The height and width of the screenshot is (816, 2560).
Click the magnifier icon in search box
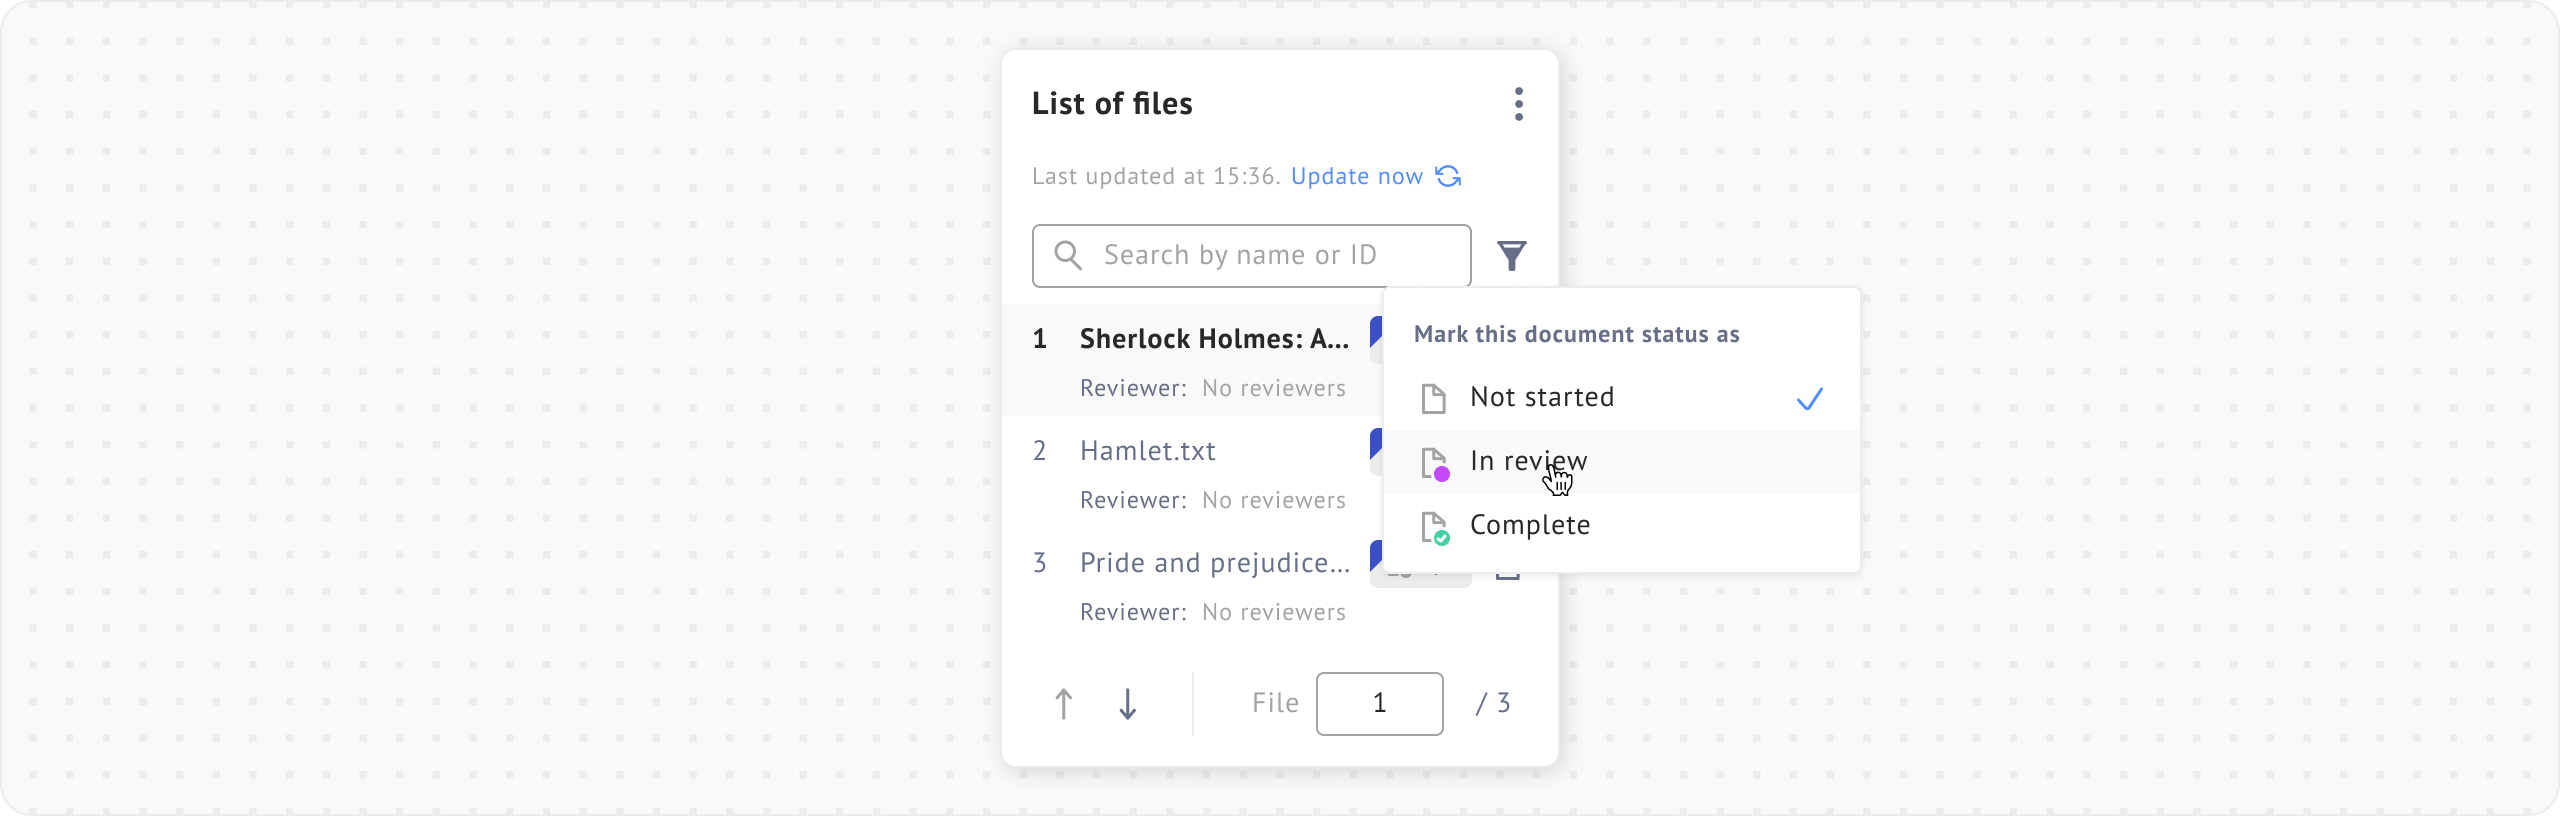pos(1068,256)
